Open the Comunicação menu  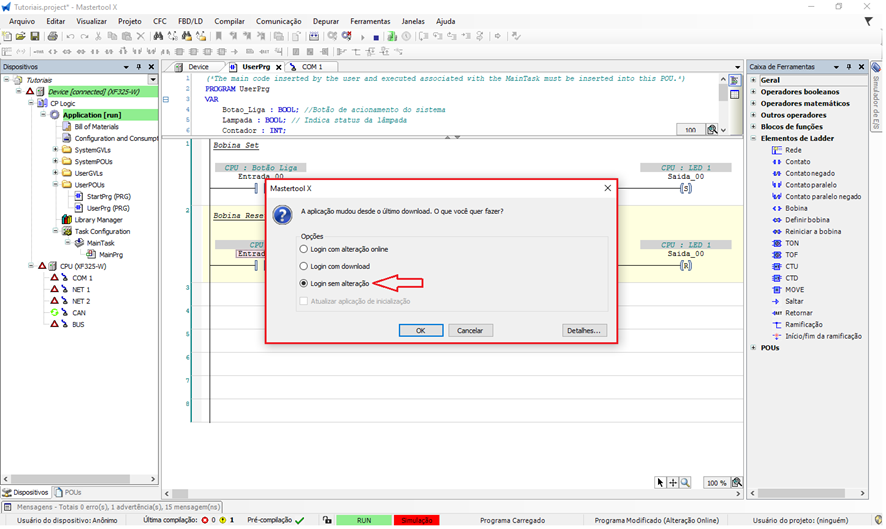278,21
